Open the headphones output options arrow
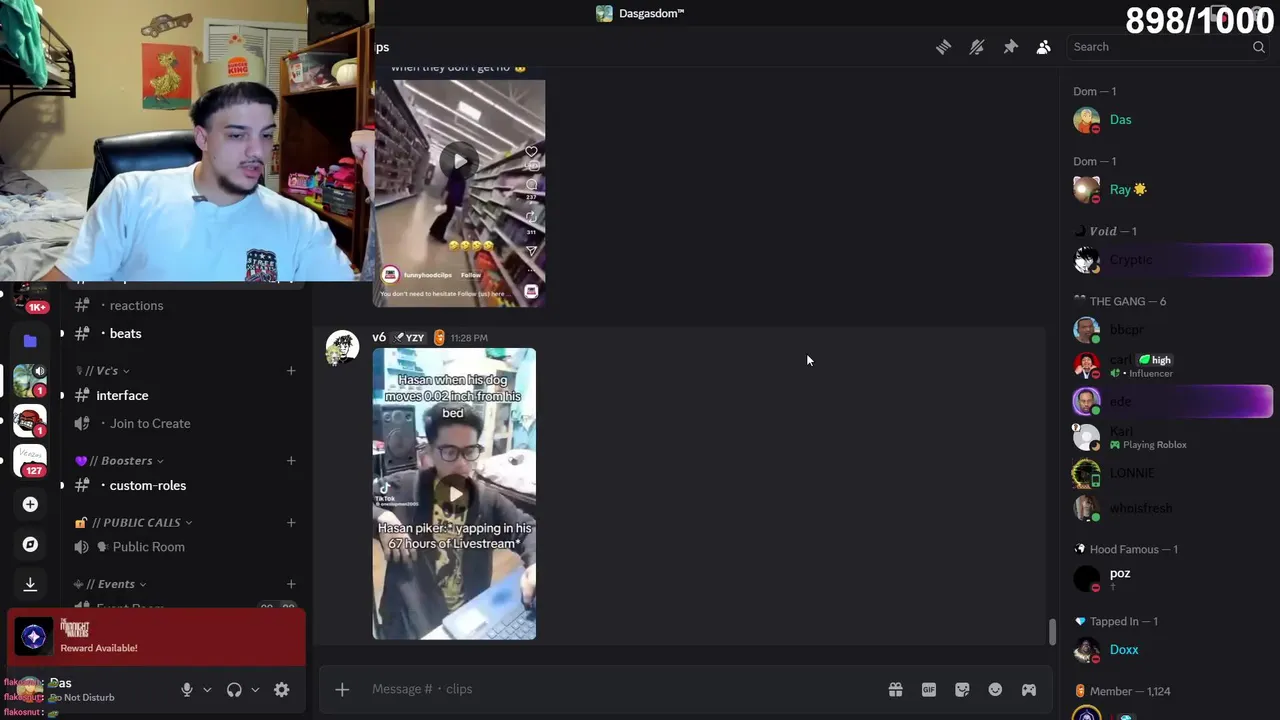 255,690
